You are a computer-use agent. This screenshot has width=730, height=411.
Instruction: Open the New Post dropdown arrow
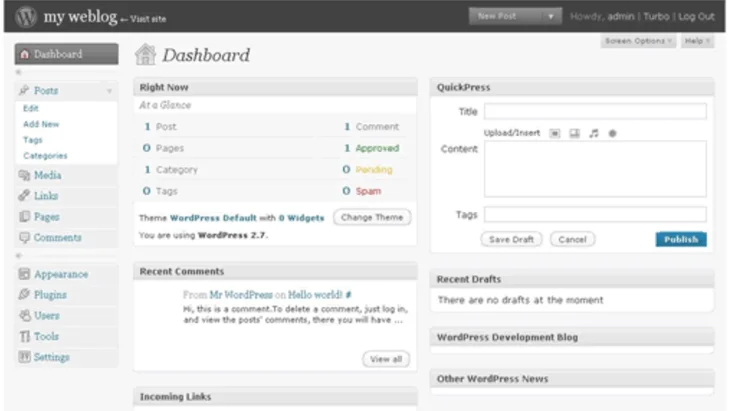551,16
